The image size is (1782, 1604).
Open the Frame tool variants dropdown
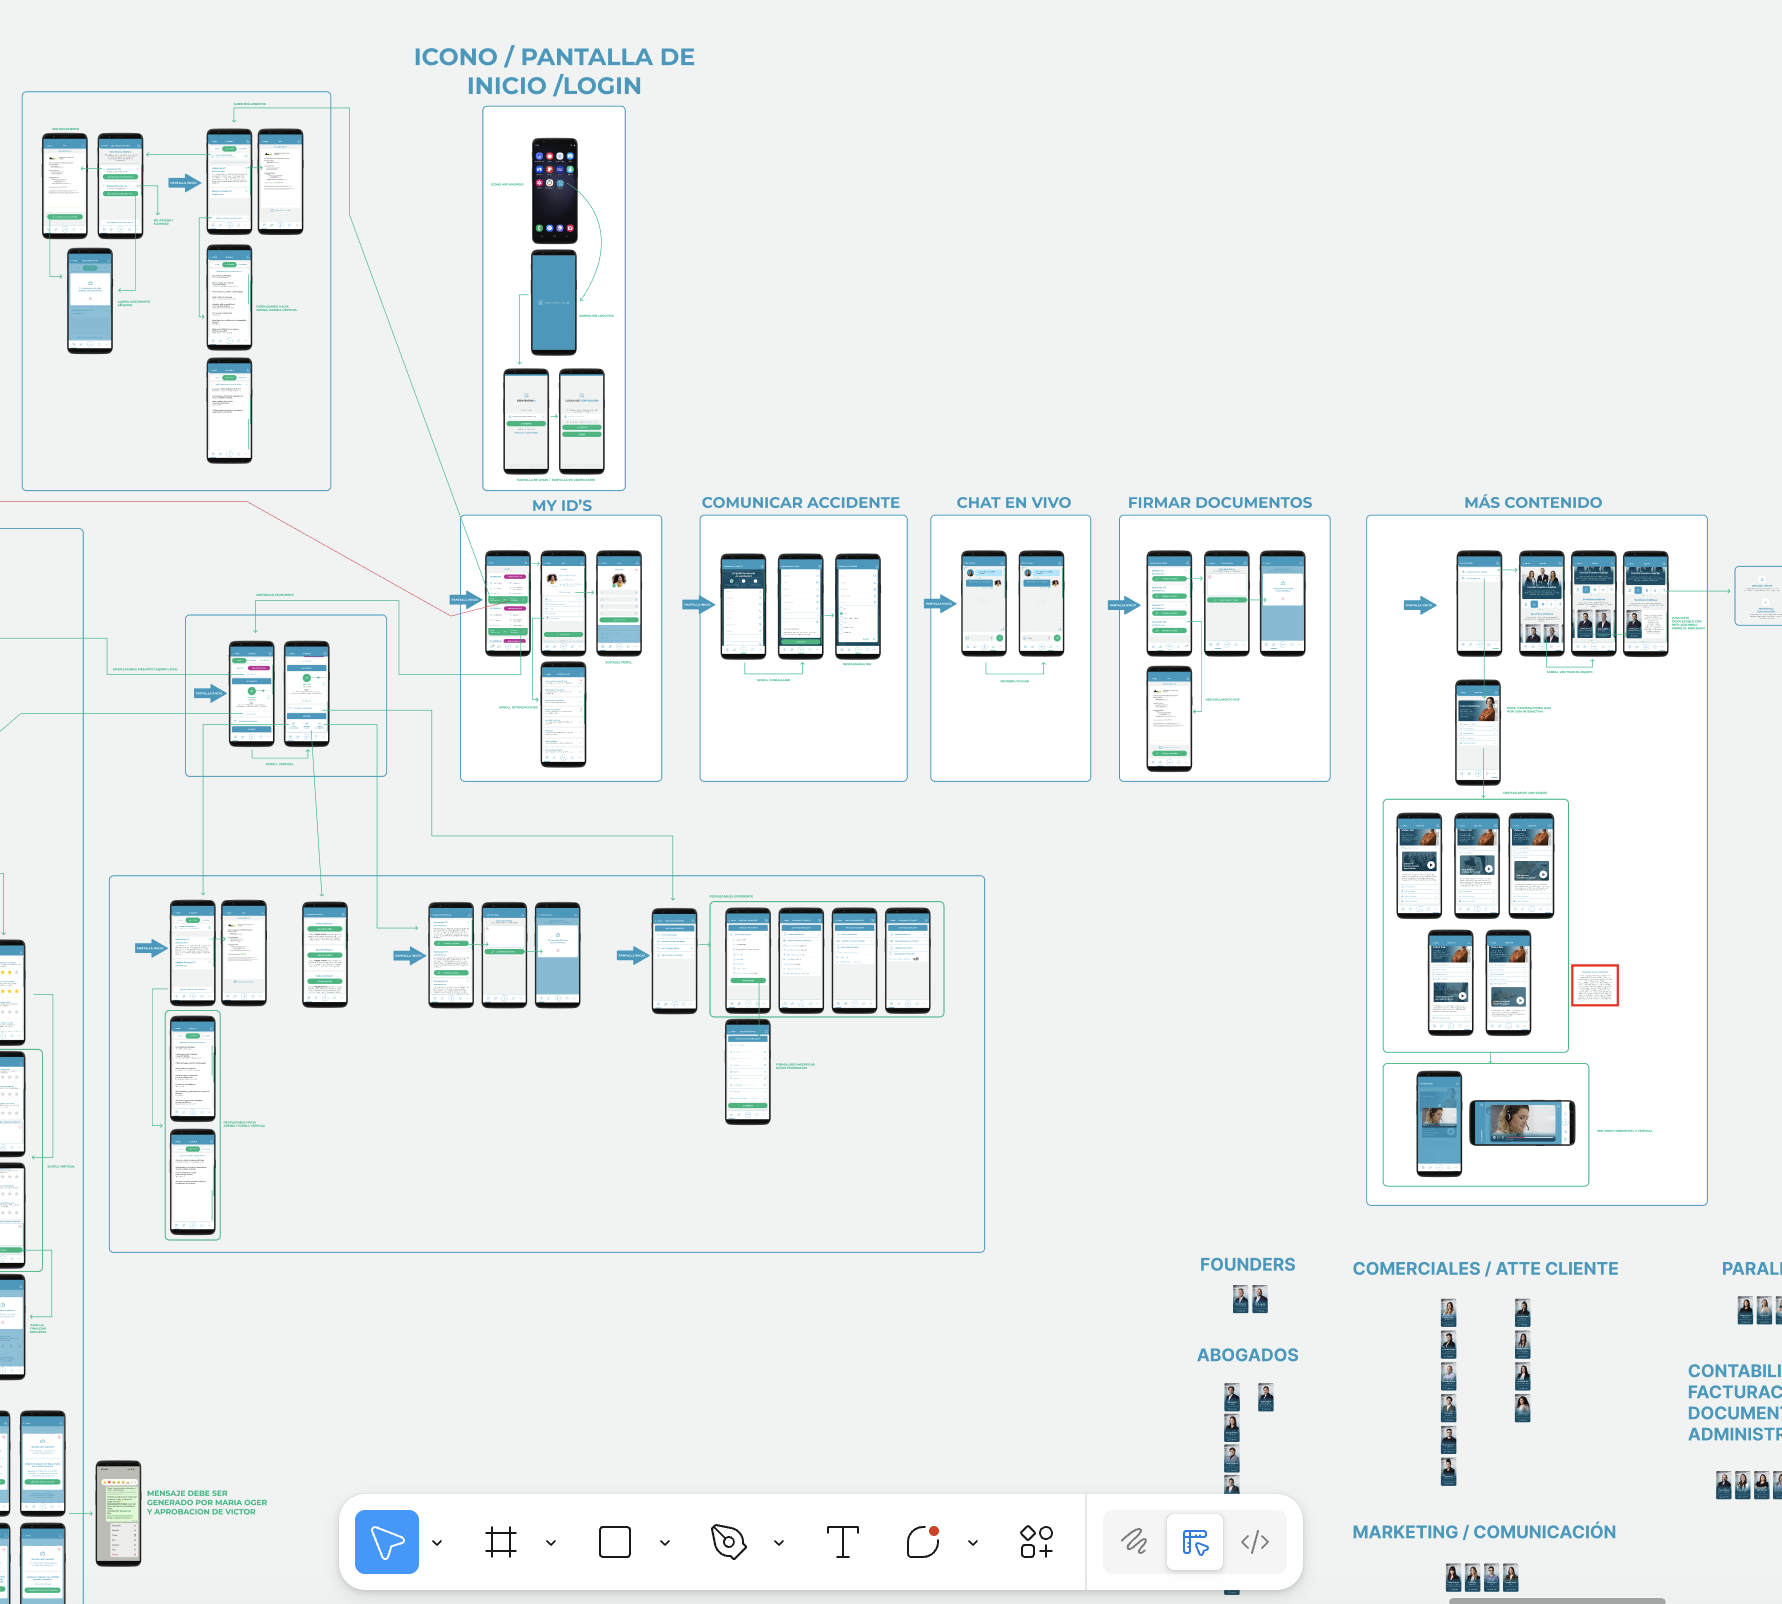point(551,1542)
